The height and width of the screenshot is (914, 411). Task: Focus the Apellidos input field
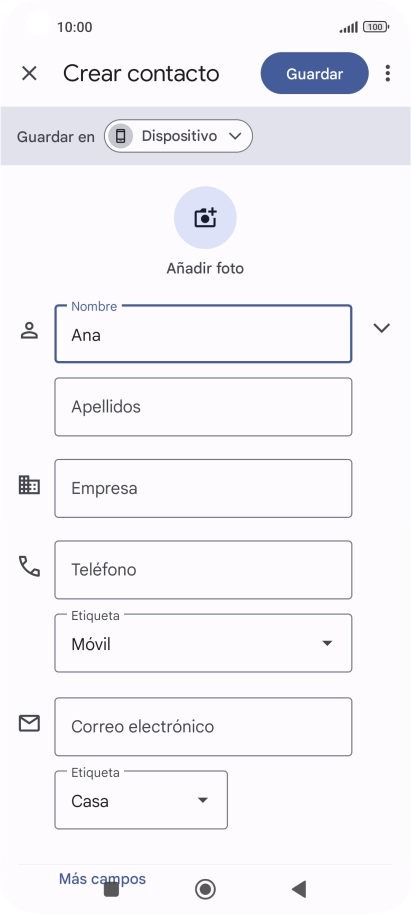click(203, 407)
